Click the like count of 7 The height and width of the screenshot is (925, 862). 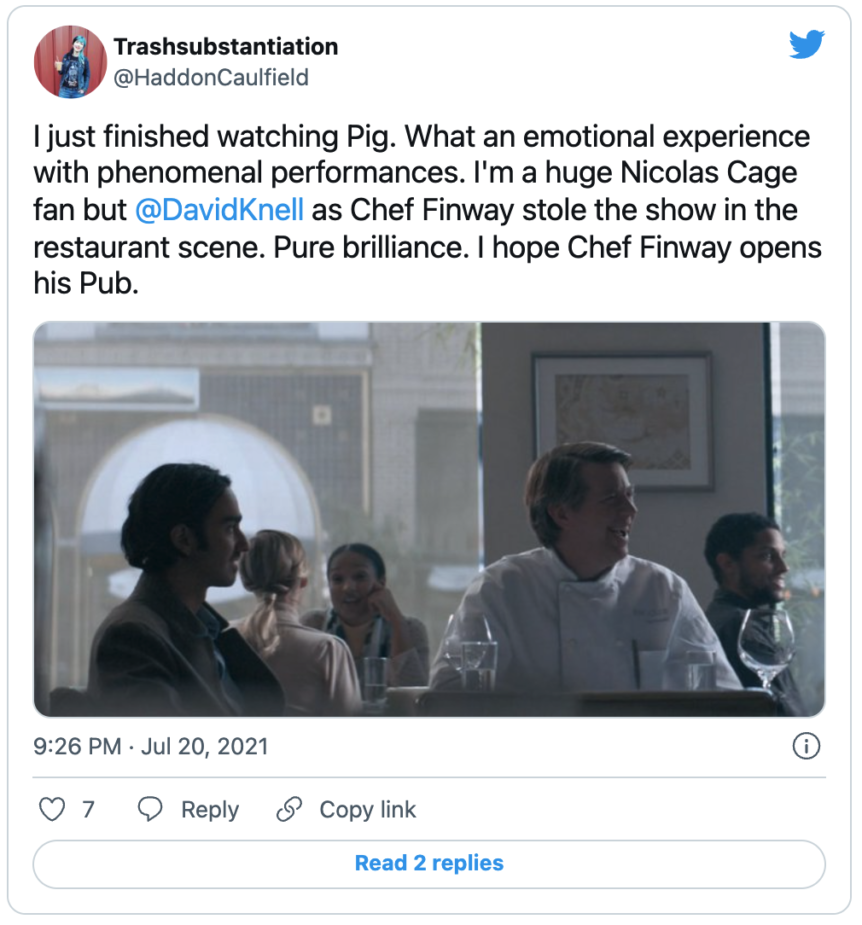pos(89,809)
